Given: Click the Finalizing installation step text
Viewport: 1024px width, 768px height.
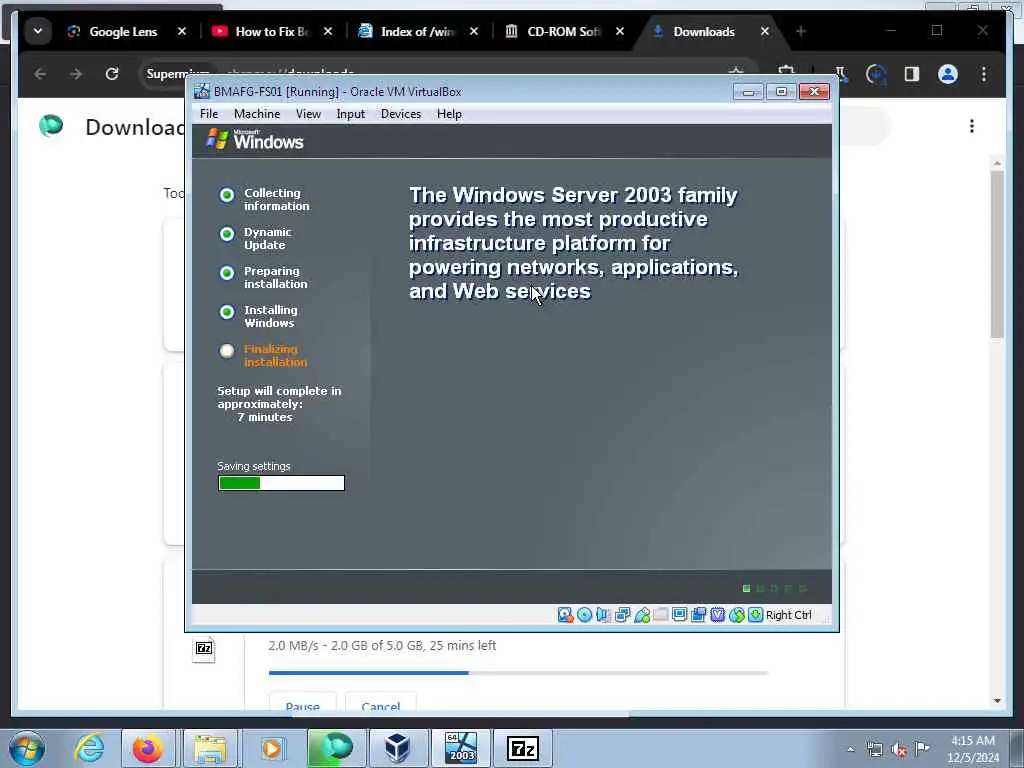Looking at the screenshot, I should pos(276,355).
